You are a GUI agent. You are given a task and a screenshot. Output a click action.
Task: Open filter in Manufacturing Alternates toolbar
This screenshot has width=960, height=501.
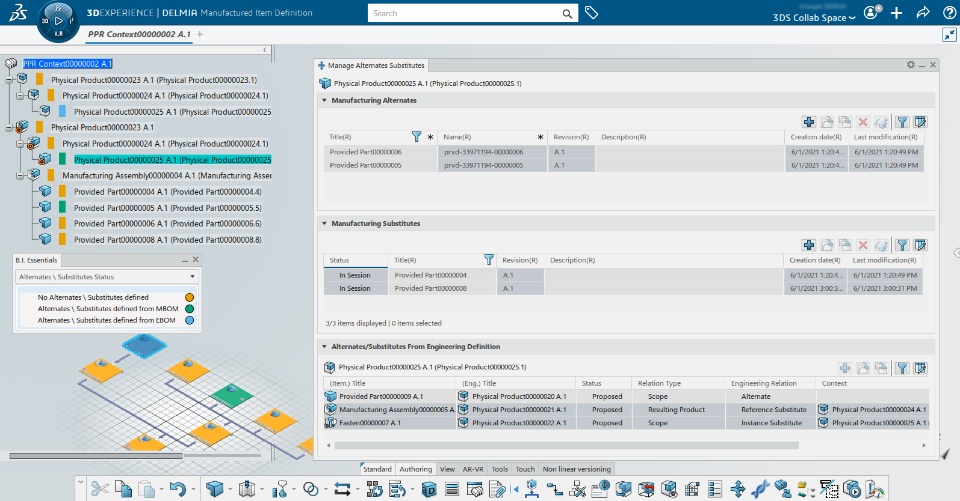point(902,122)
